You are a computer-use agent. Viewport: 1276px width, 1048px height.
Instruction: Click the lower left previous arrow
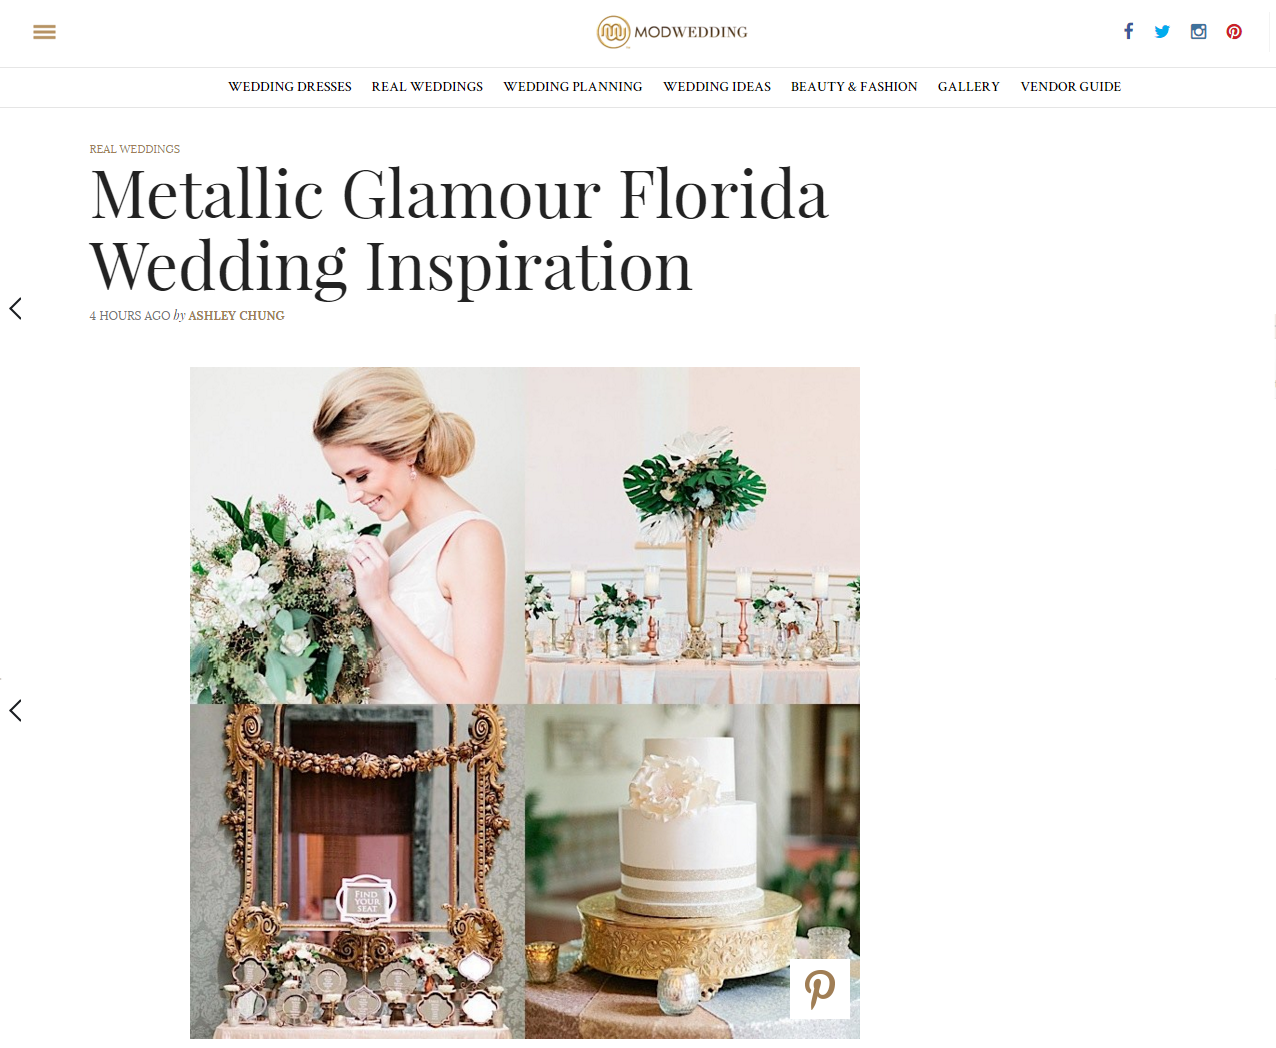(15, 710)
